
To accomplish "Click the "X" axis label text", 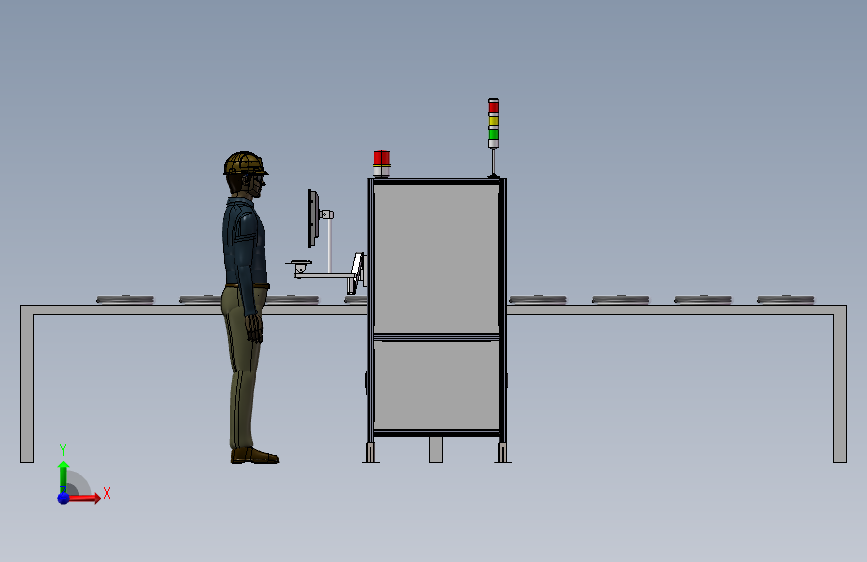I will [107, 493].
